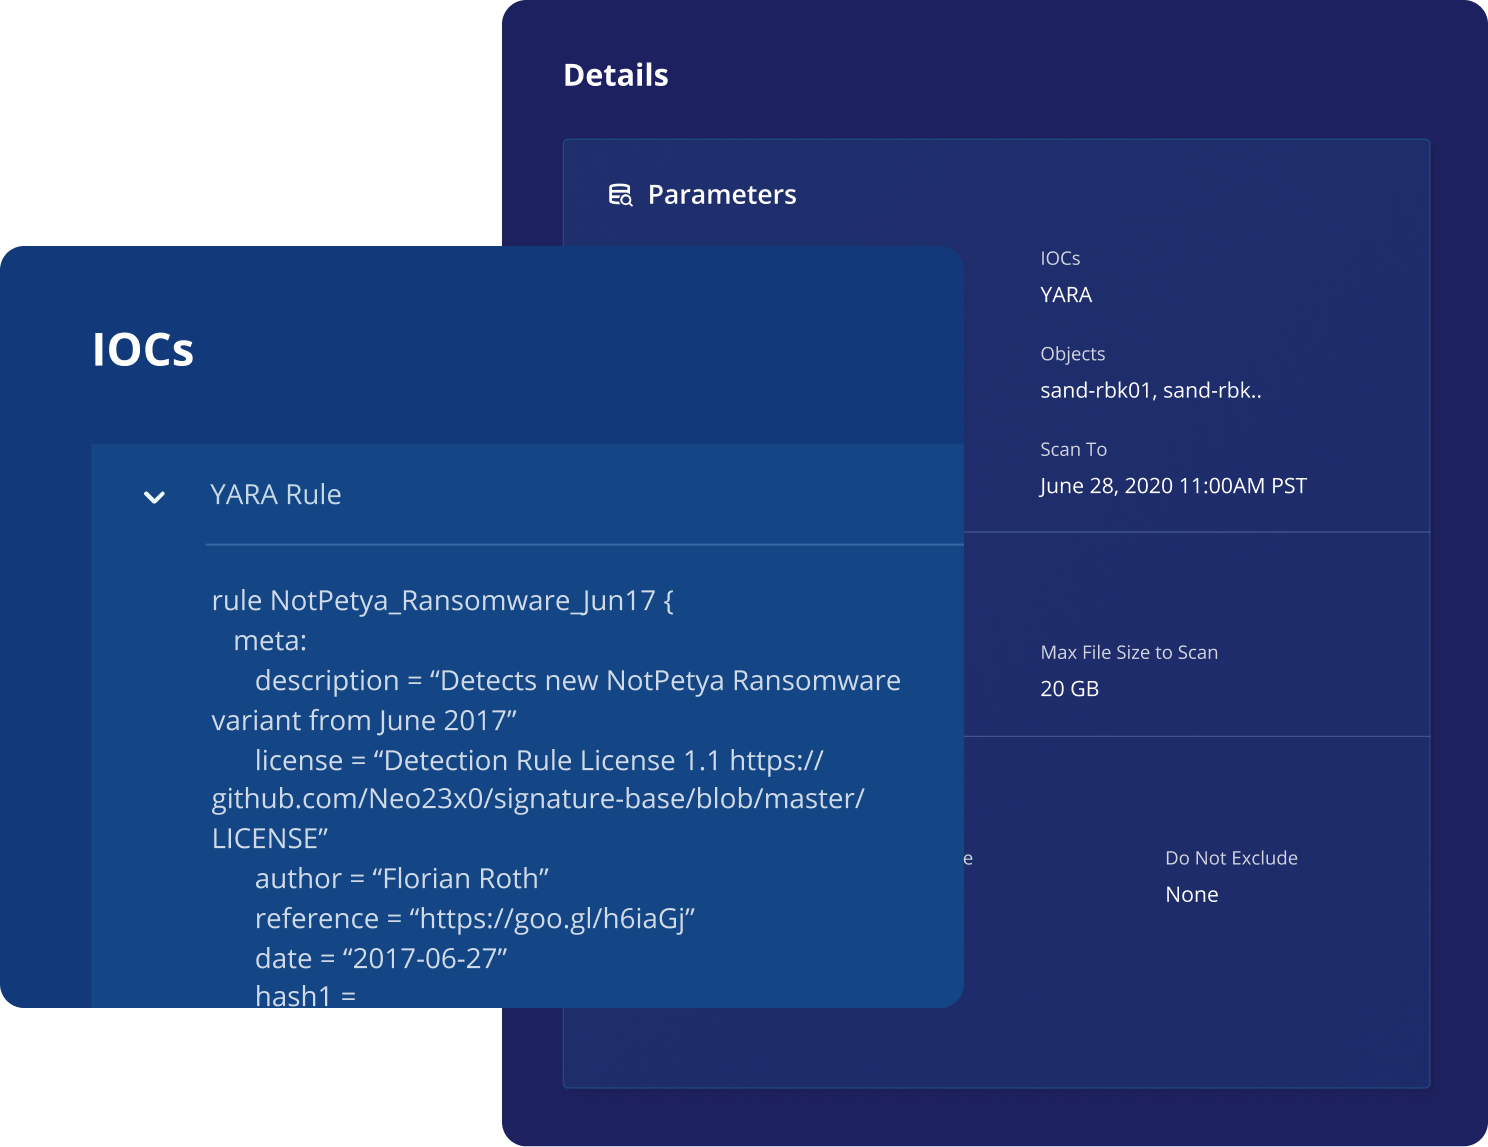Click the author Florian Roth line
This screenshot has height=1147, width=1488.
(401, 879)
